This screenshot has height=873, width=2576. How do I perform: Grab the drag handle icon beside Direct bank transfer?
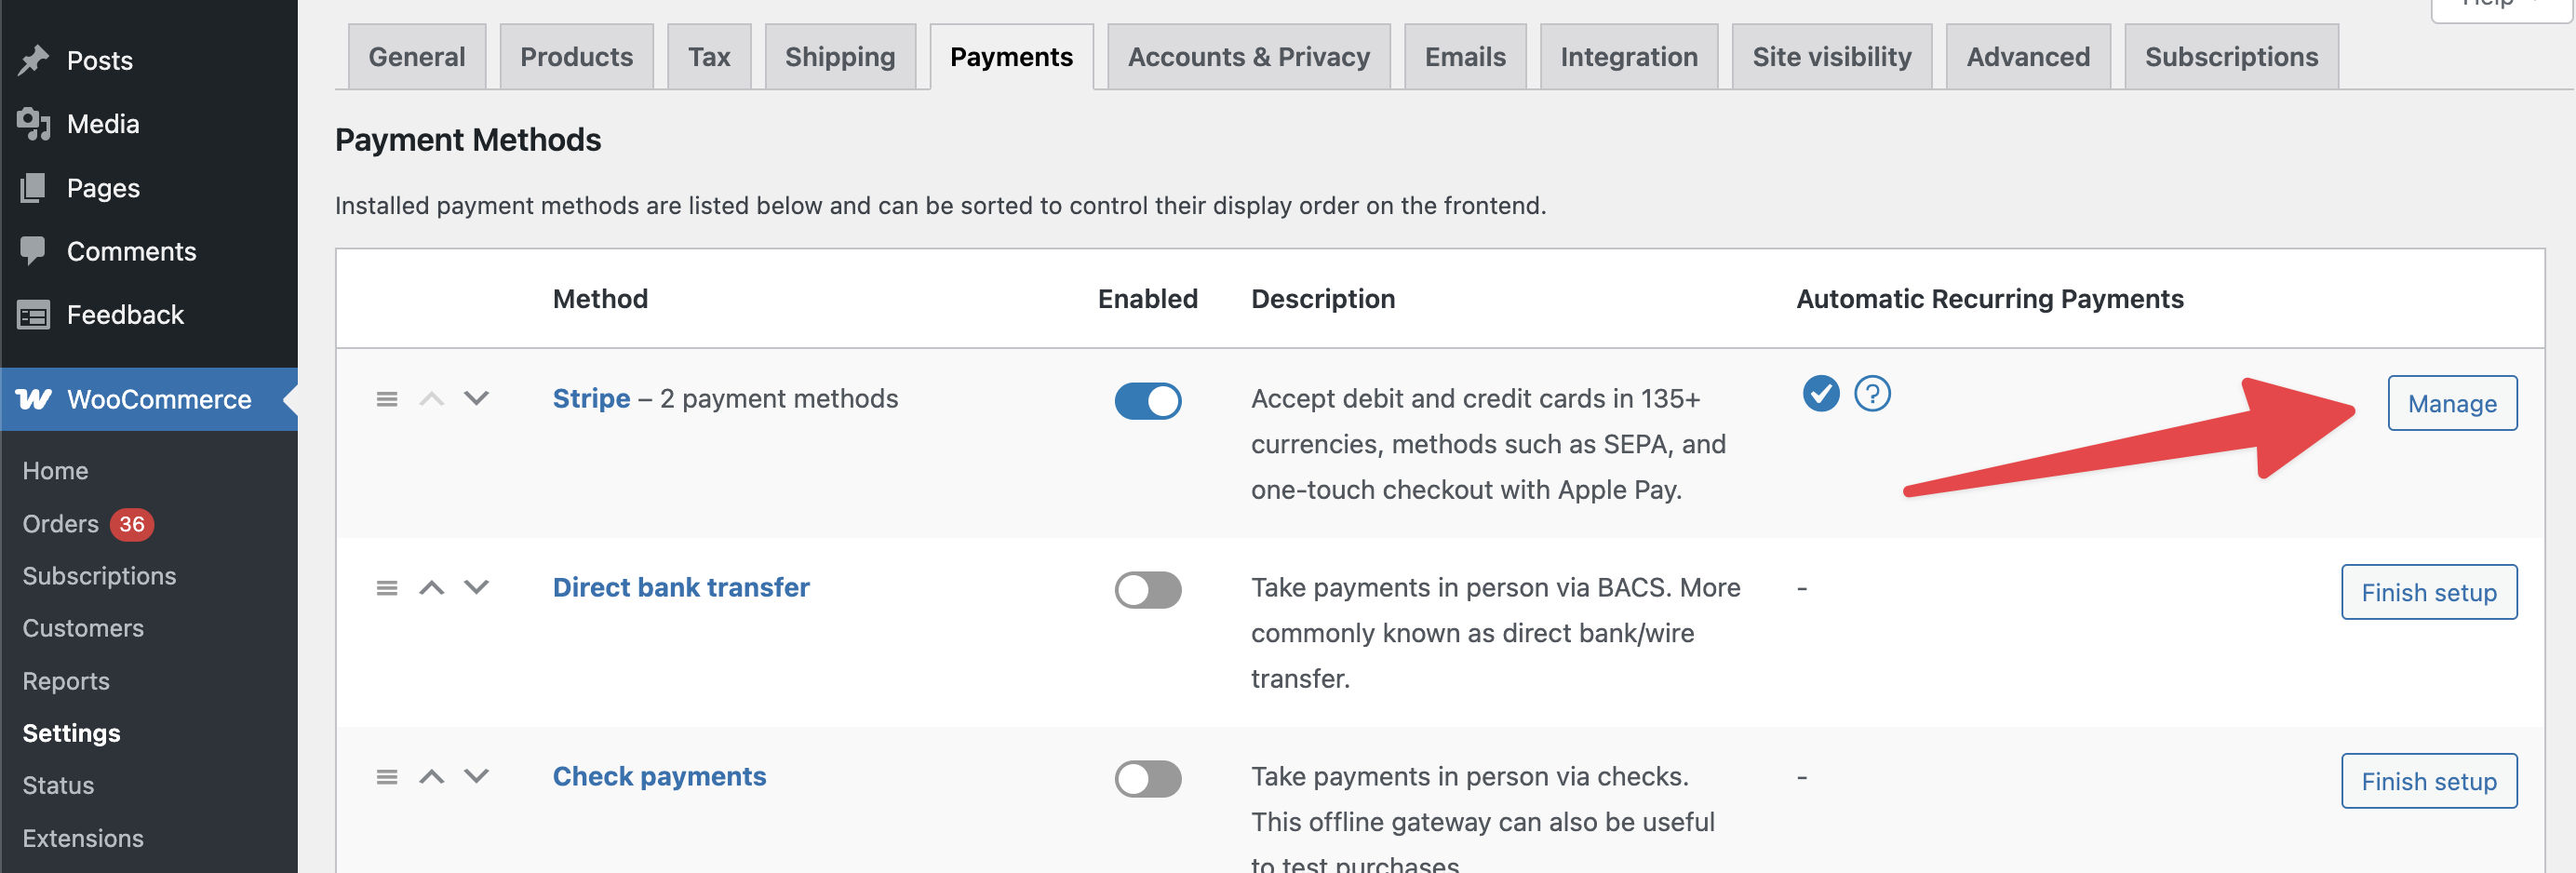(x=386, y=588)
